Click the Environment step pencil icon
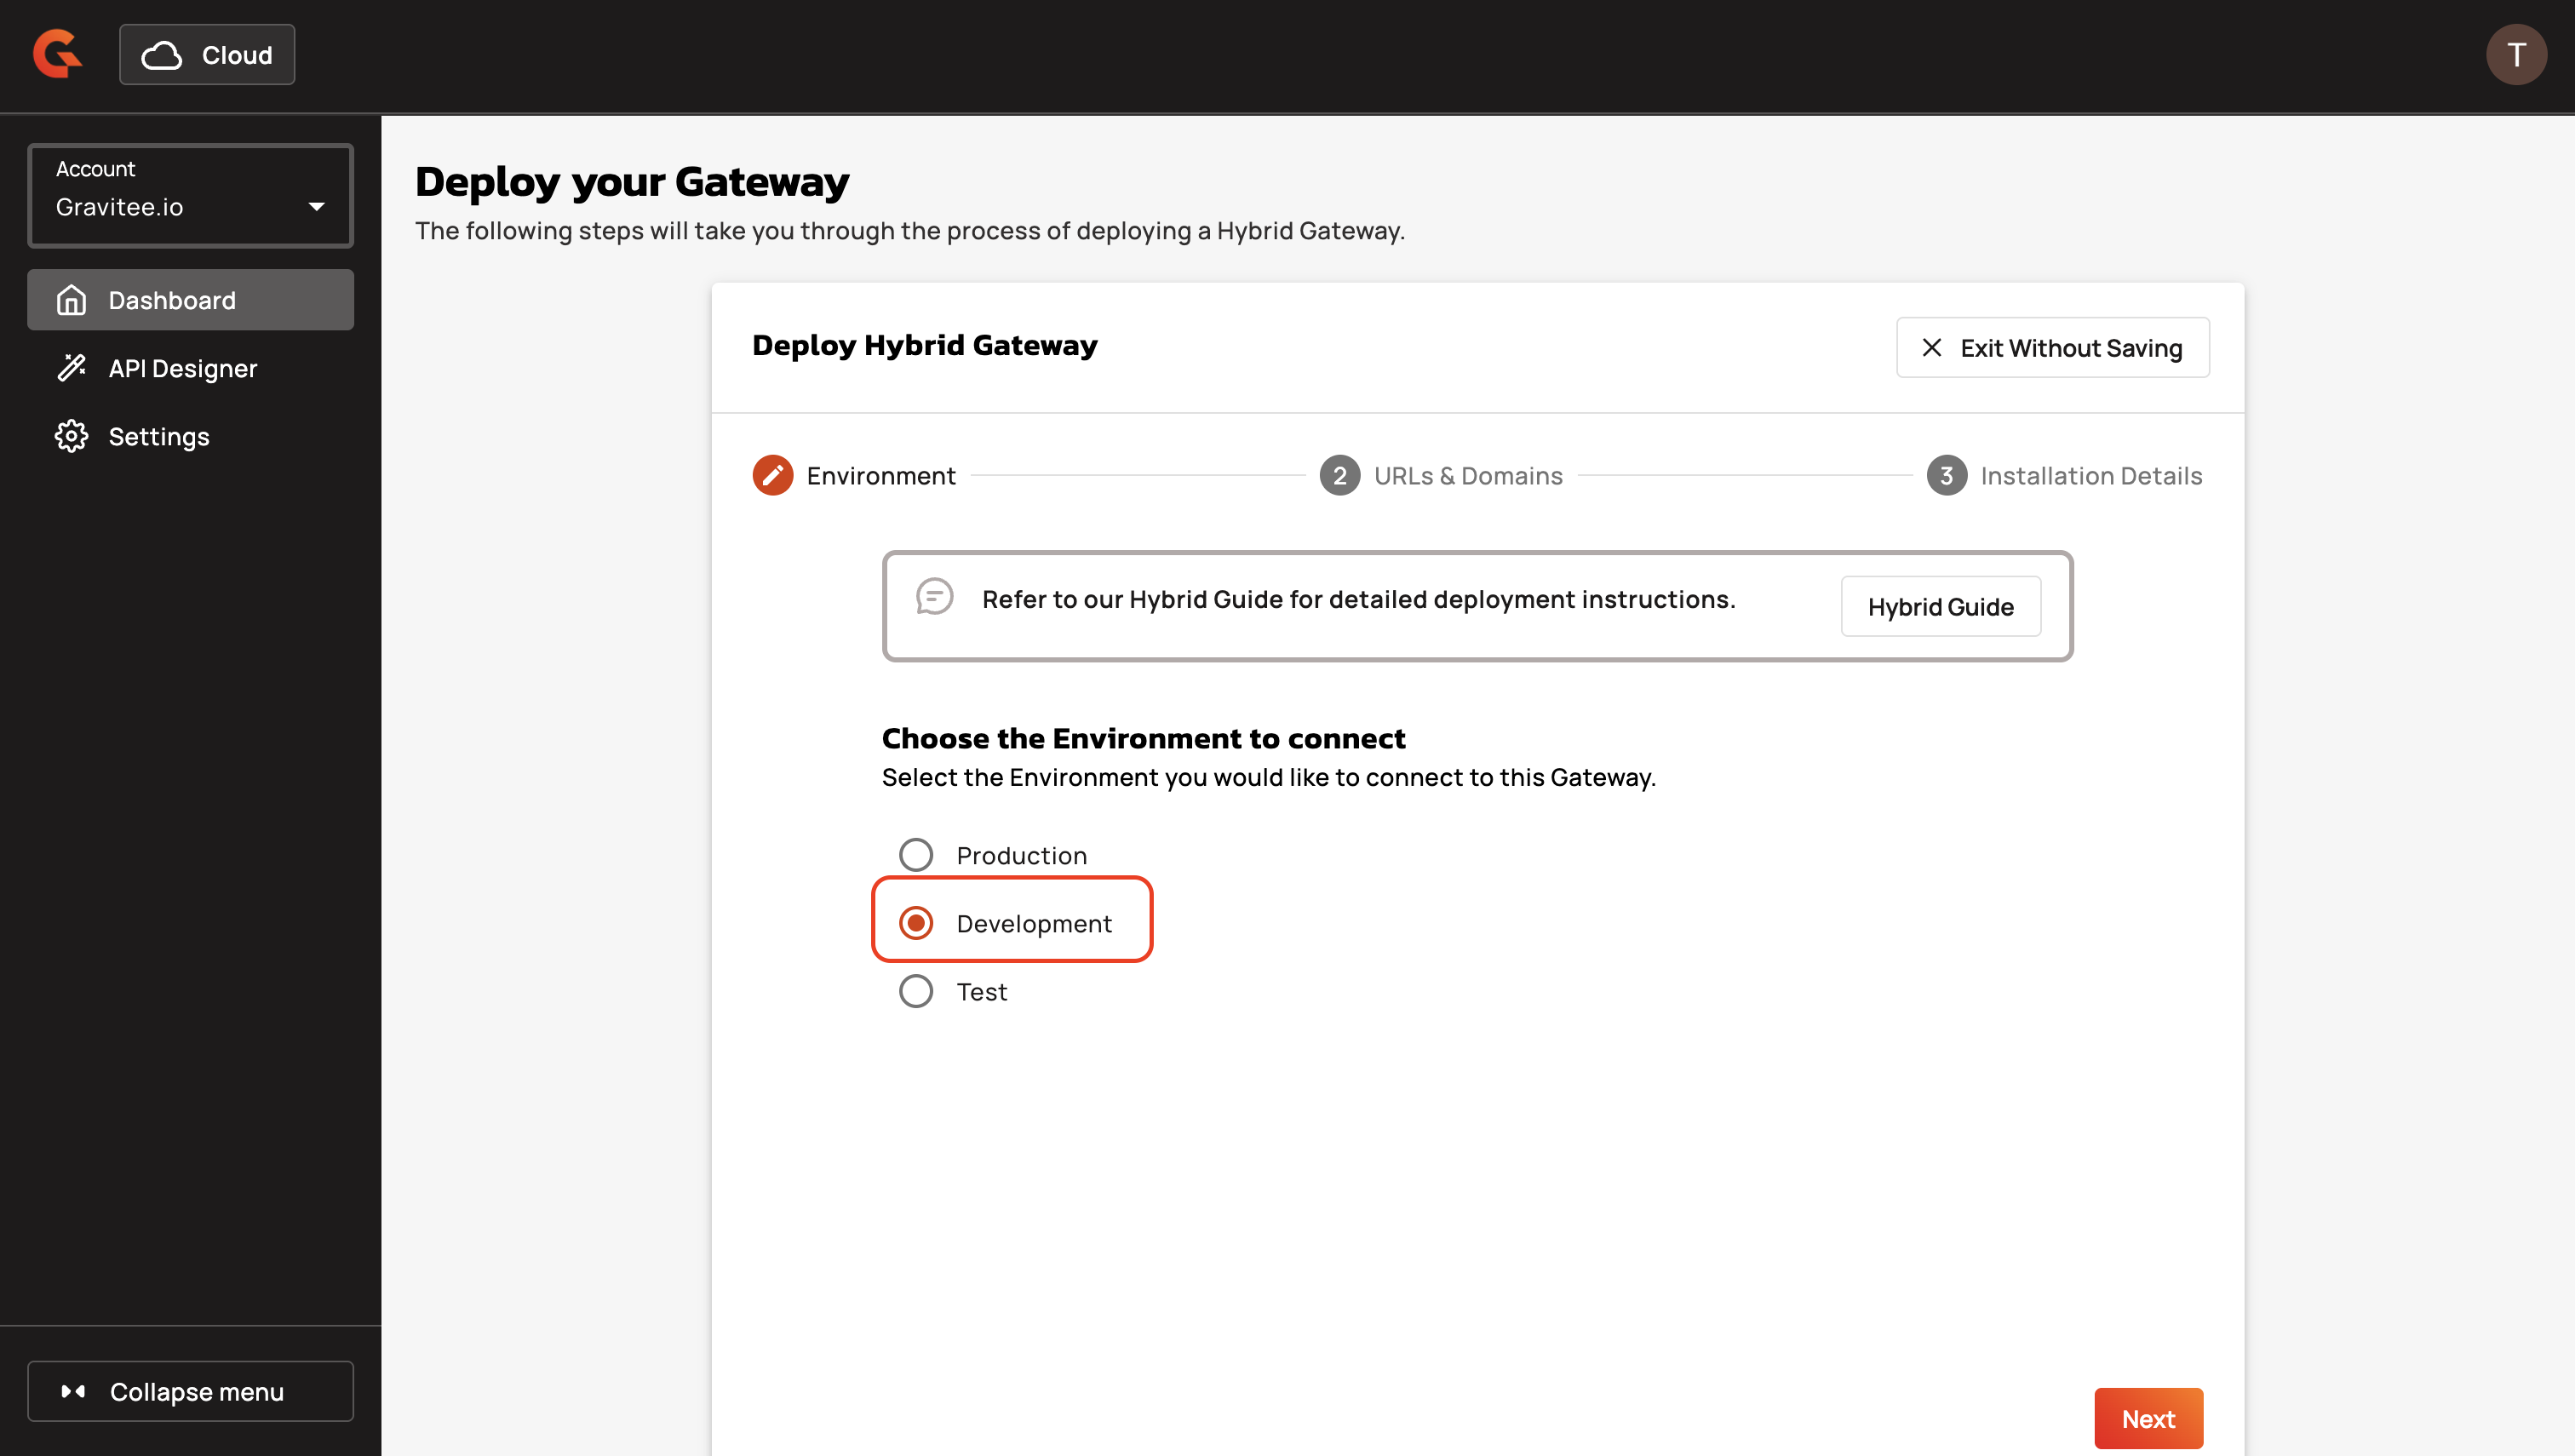2575x1456 pixels. 772,475
